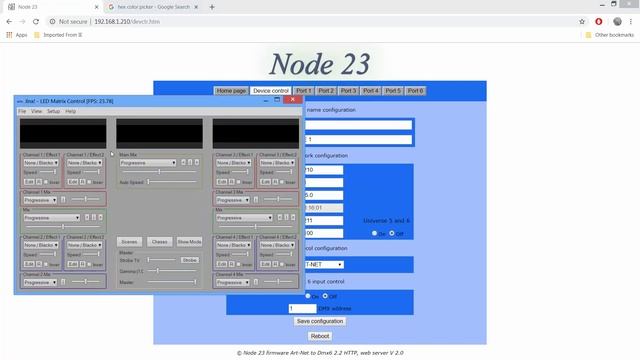Open Channel 2 Effect 1 effect dropdown
Image resolution: width=640 pixels, height=360 pixels.
point(40,245)
